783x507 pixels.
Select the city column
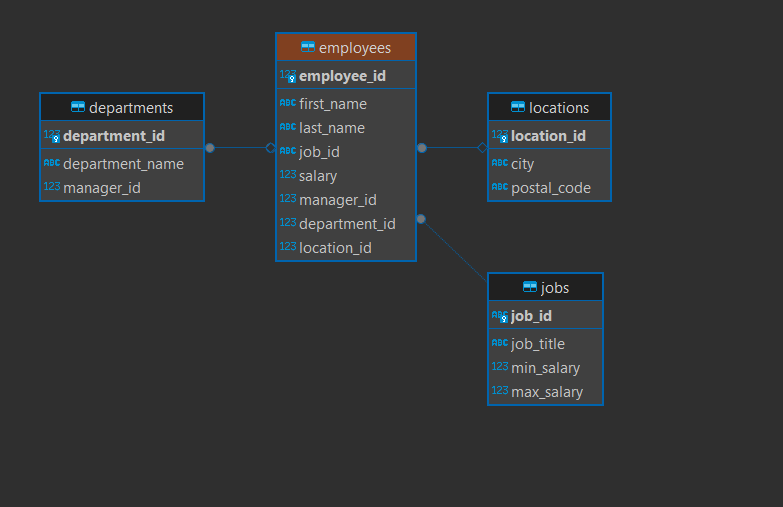pyautogui.click(x=549, y=163)
